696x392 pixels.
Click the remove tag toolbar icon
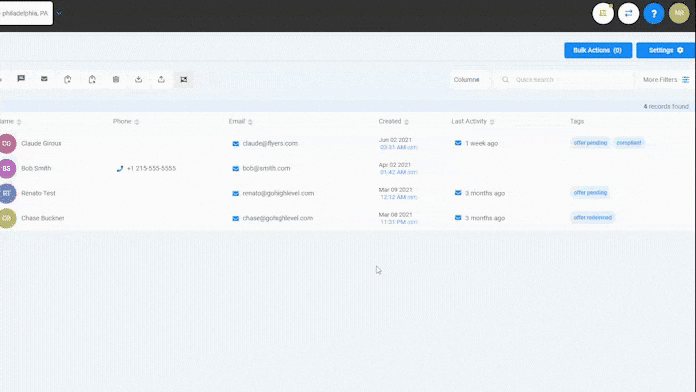[x=92, y=79]
